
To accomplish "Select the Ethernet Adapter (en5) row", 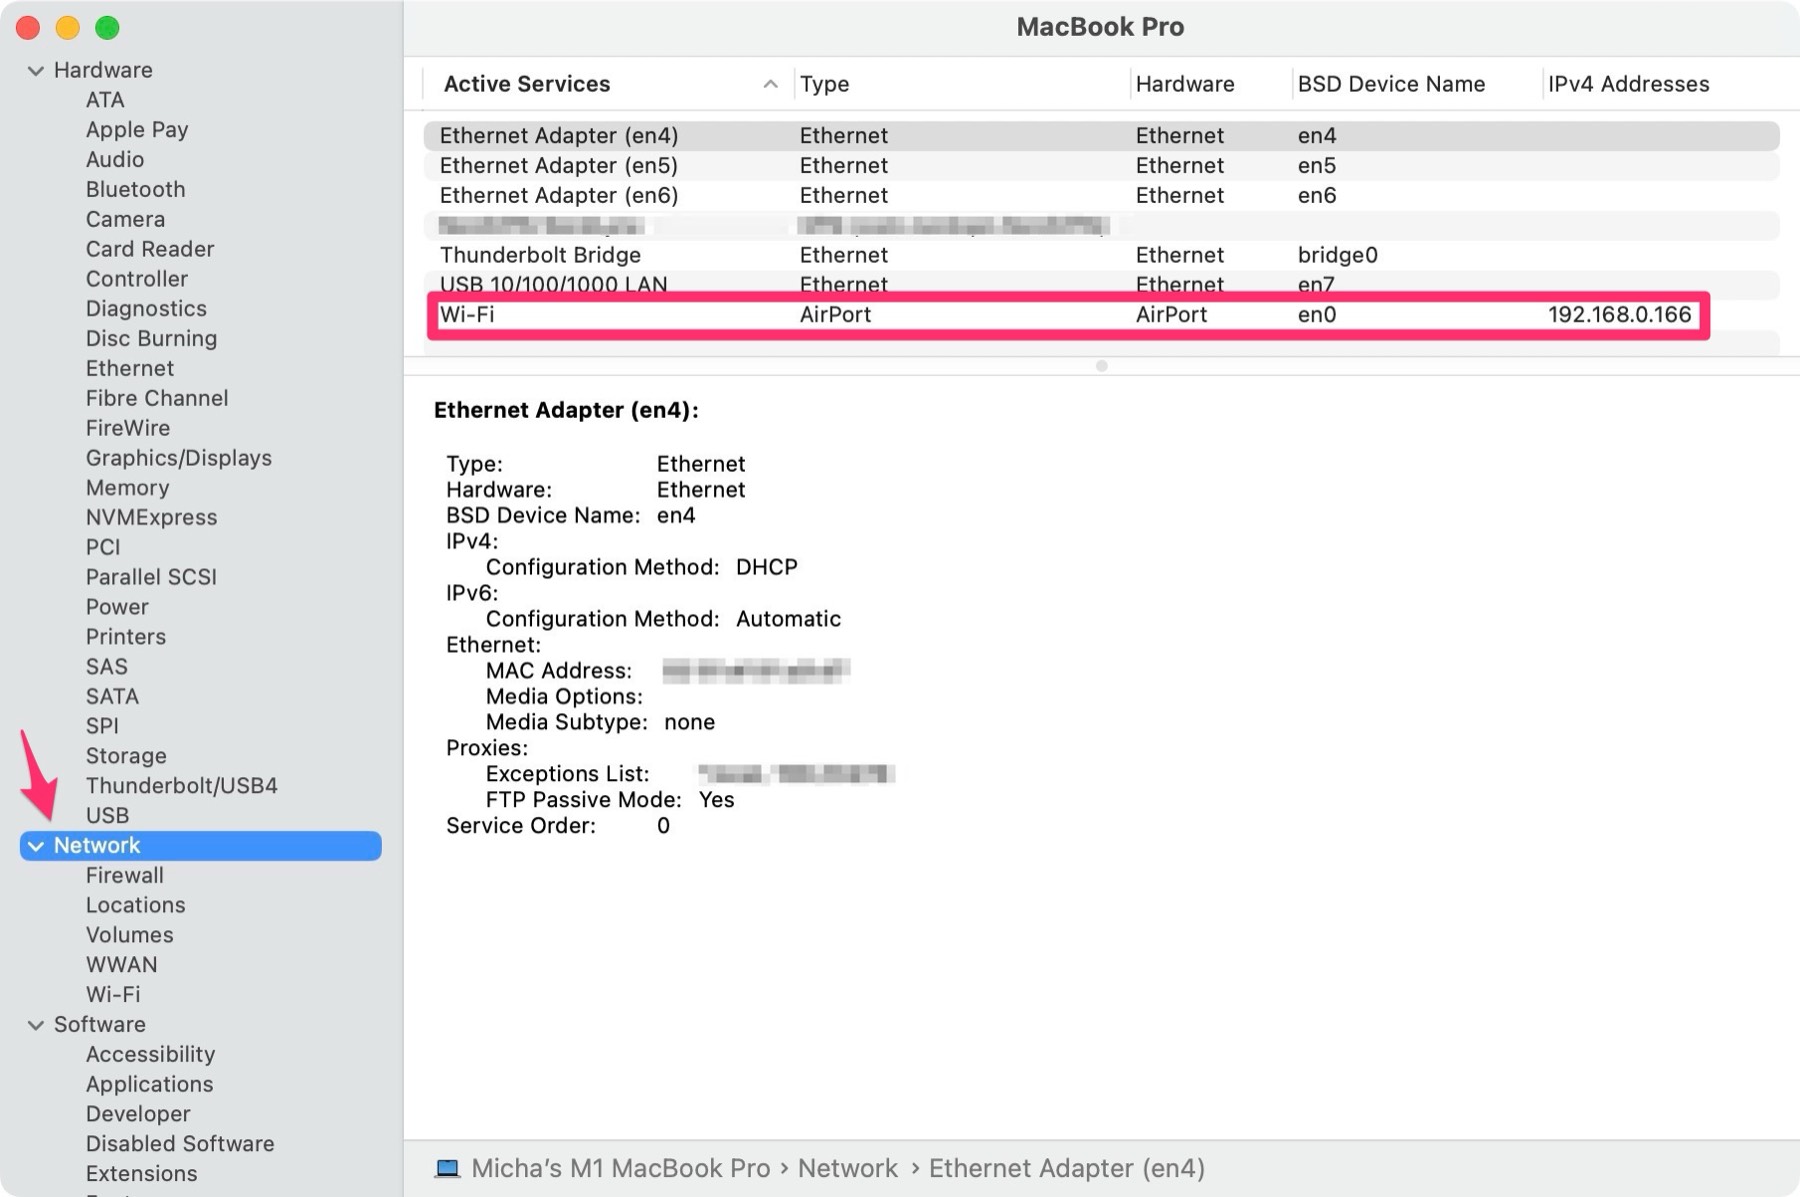I will pos(1101,166).
